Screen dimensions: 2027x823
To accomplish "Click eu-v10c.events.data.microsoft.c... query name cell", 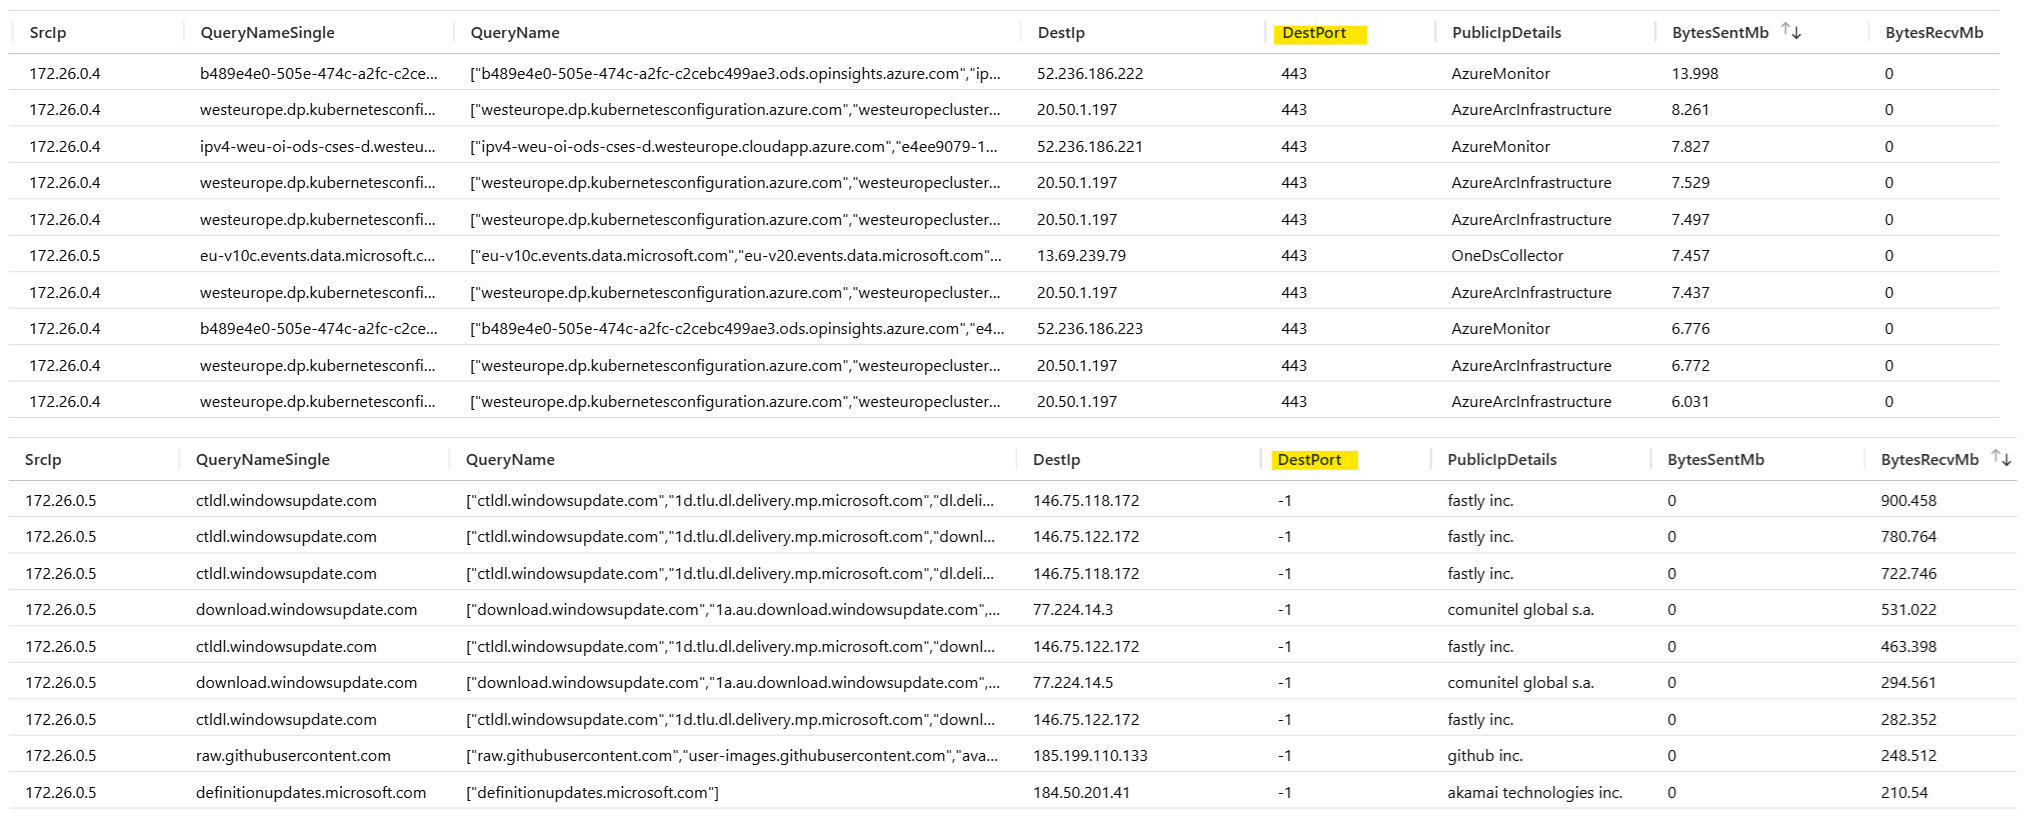I will (x=317, y=256).
